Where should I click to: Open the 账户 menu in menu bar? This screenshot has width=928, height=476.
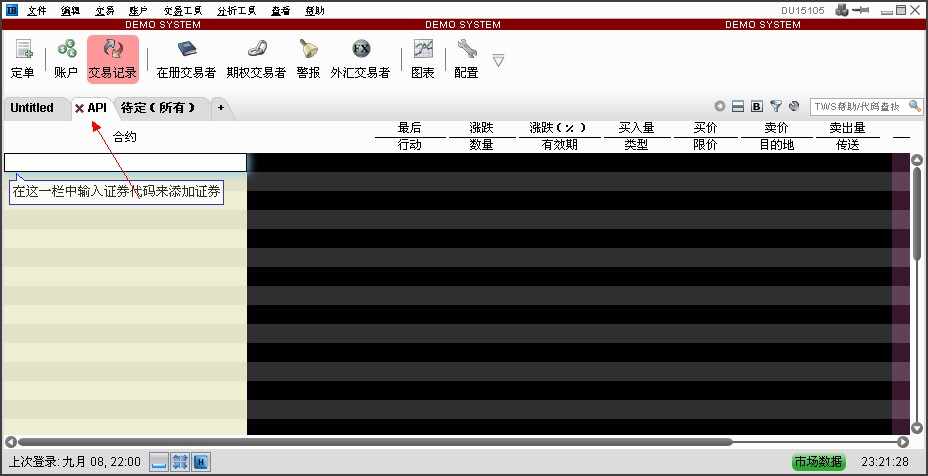(x=138, y=11)
